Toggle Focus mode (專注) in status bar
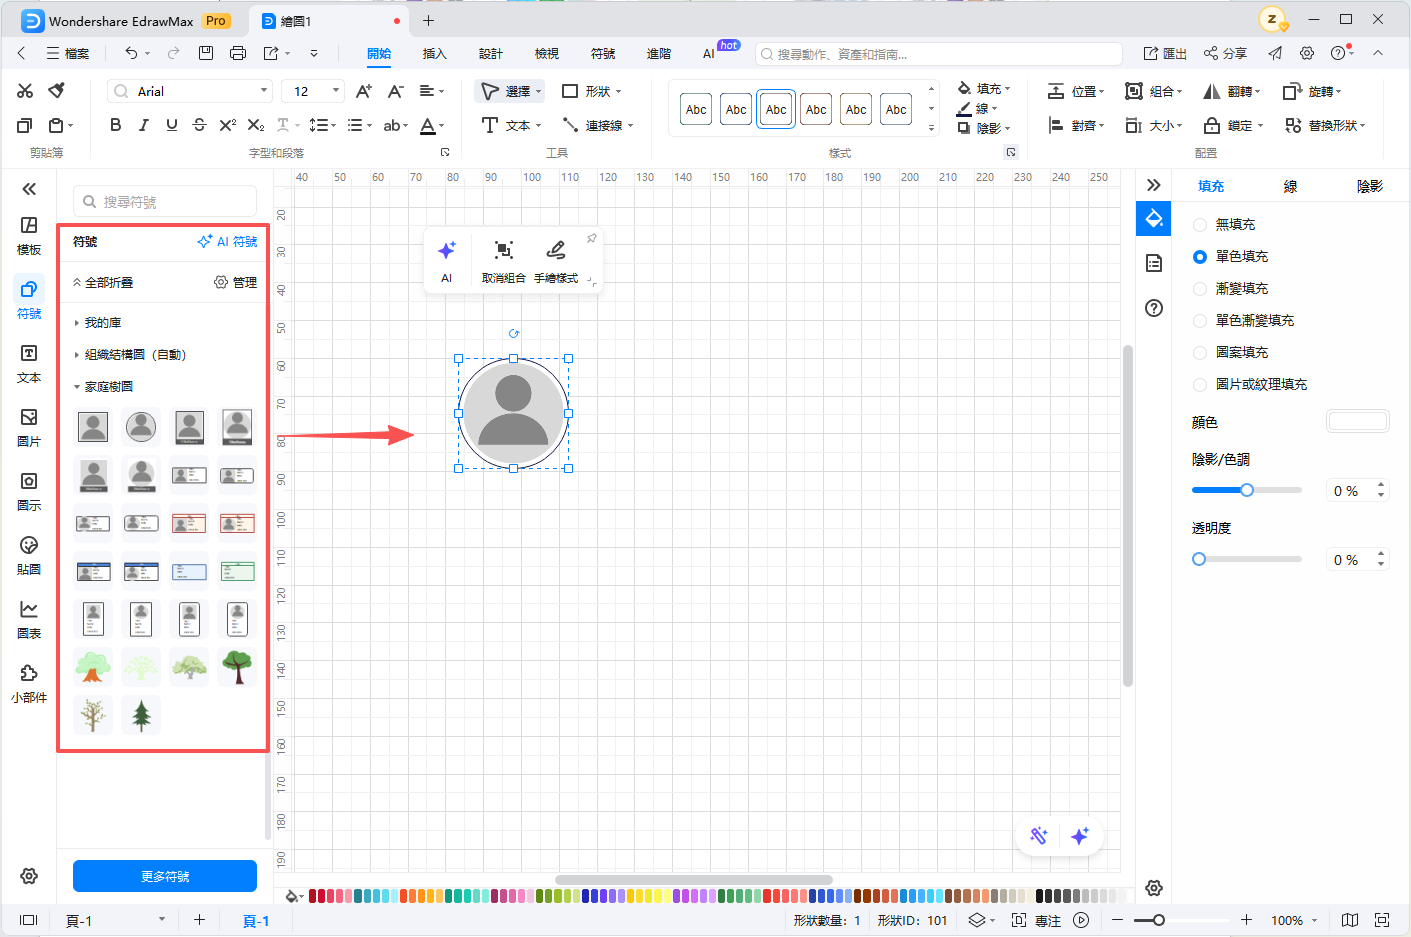The image size is (1411, 937). pyautogui.click(x=1037, y=920)
